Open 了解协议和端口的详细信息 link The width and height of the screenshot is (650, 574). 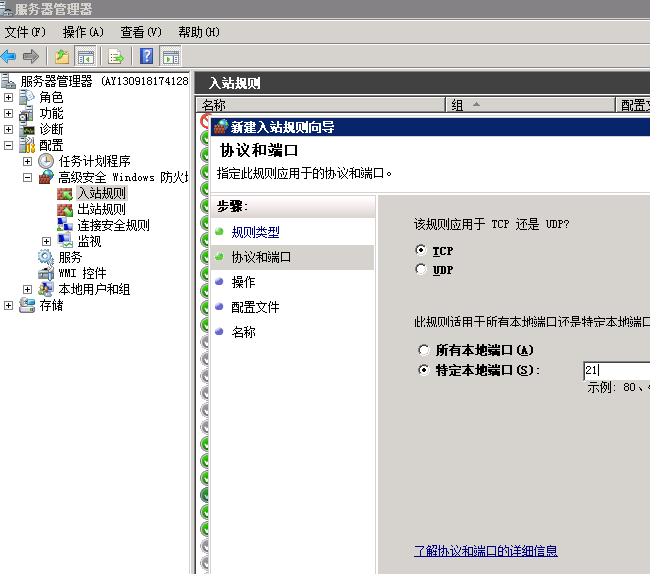(x=485, y=551)
